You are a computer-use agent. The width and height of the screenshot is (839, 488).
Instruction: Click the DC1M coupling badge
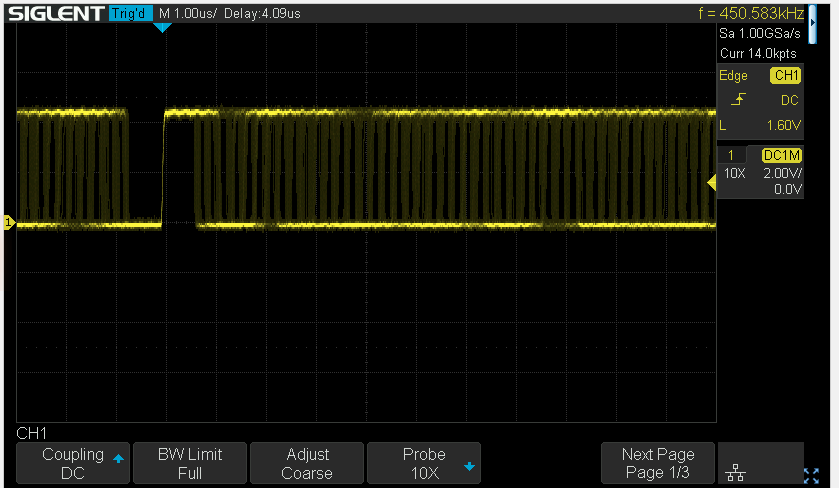coord(782,155)
